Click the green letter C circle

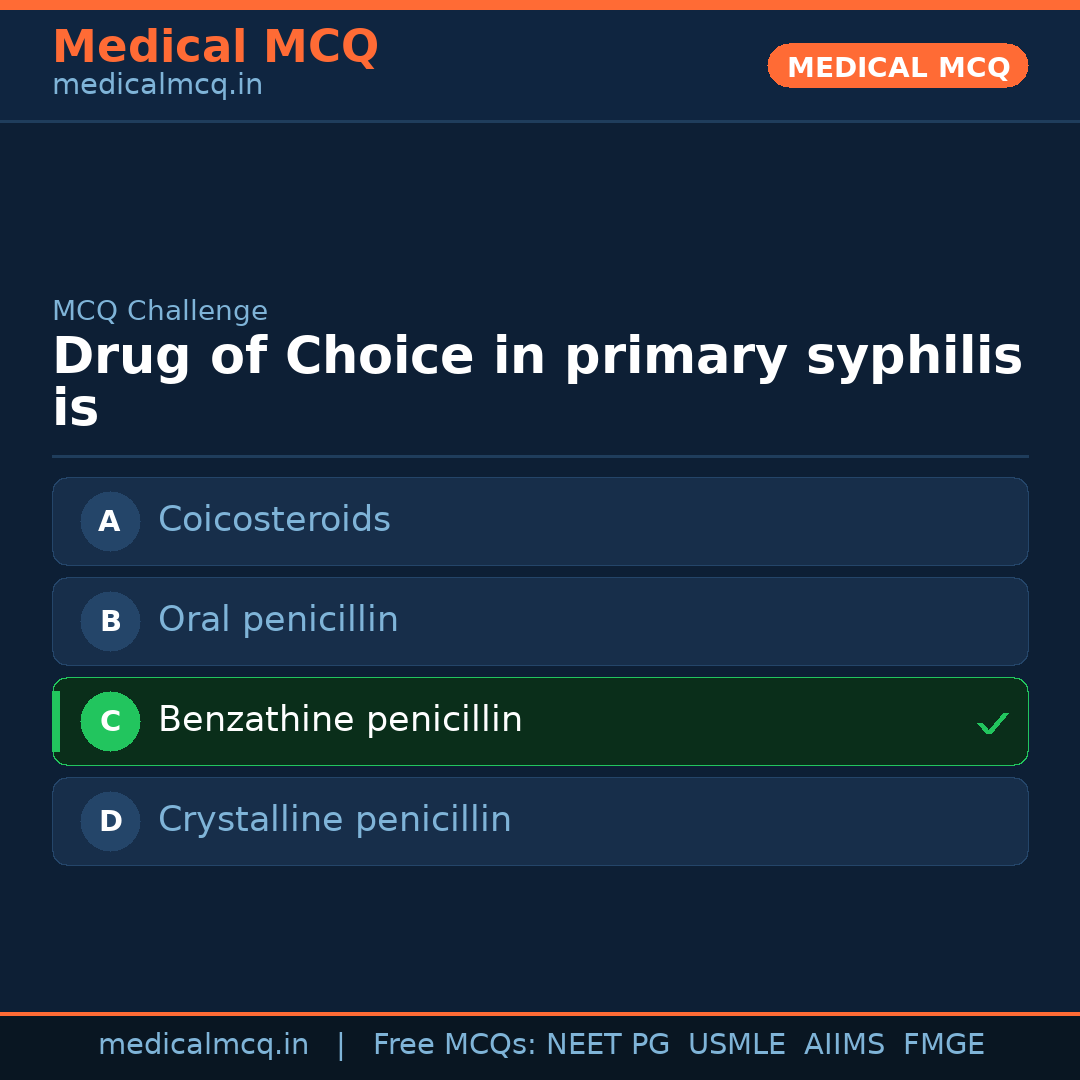[110, 721]
